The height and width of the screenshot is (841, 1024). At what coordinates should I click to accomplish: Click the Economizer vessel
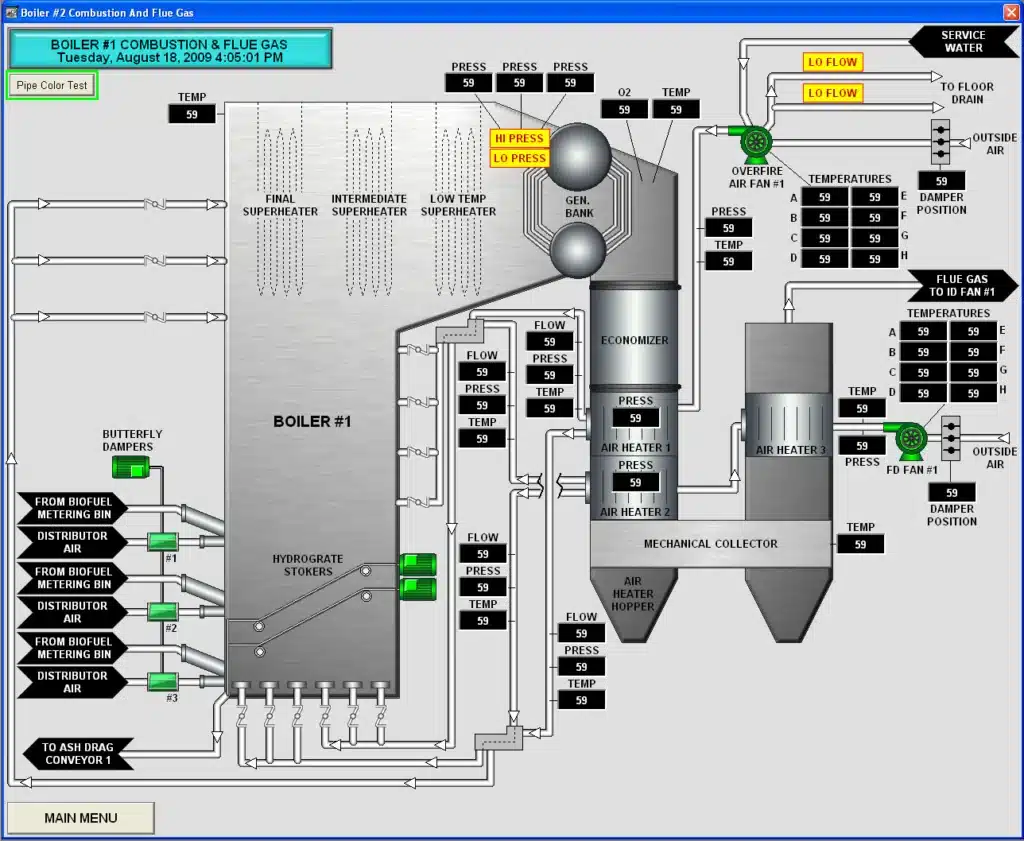point(634,340)
